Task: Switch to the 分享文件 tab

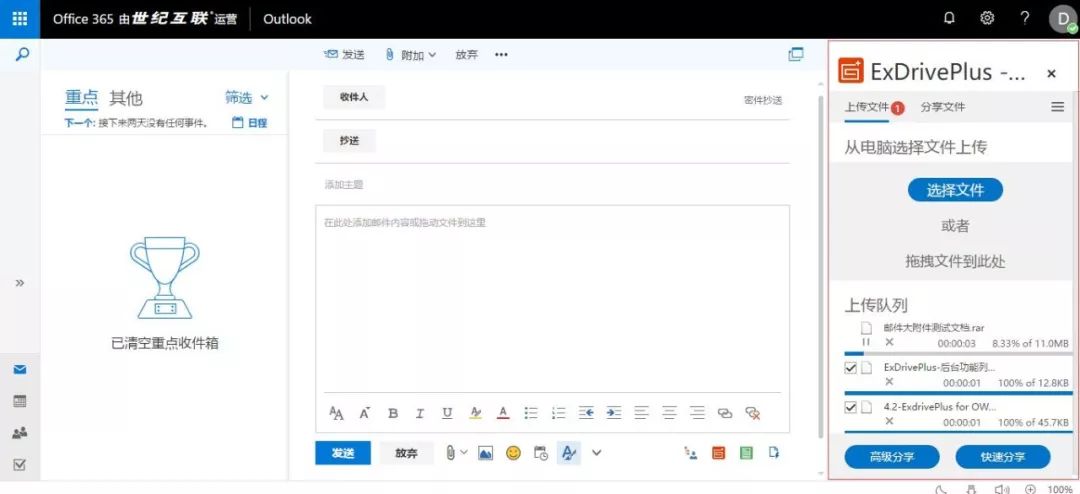Action: 942,107
